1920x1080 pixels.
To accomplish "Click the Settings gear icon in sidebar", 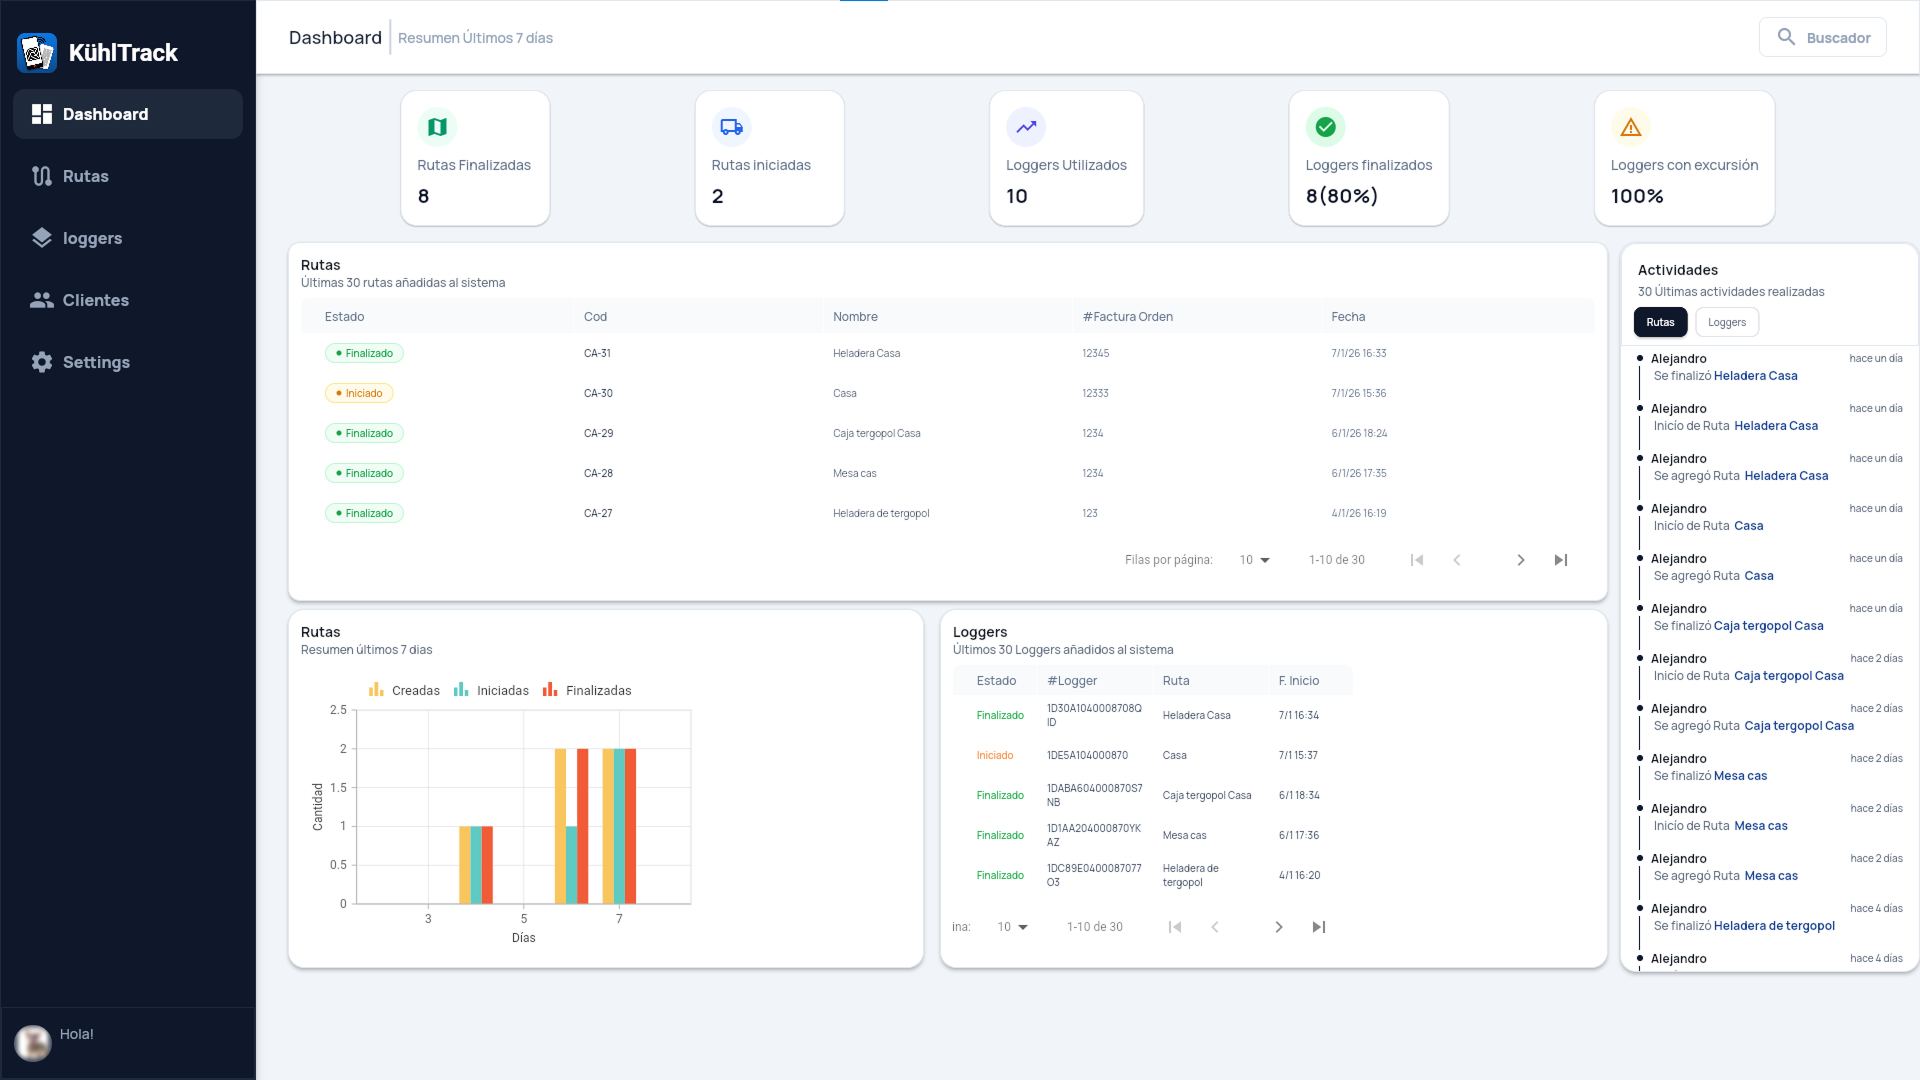I will (x=42, y=362).
